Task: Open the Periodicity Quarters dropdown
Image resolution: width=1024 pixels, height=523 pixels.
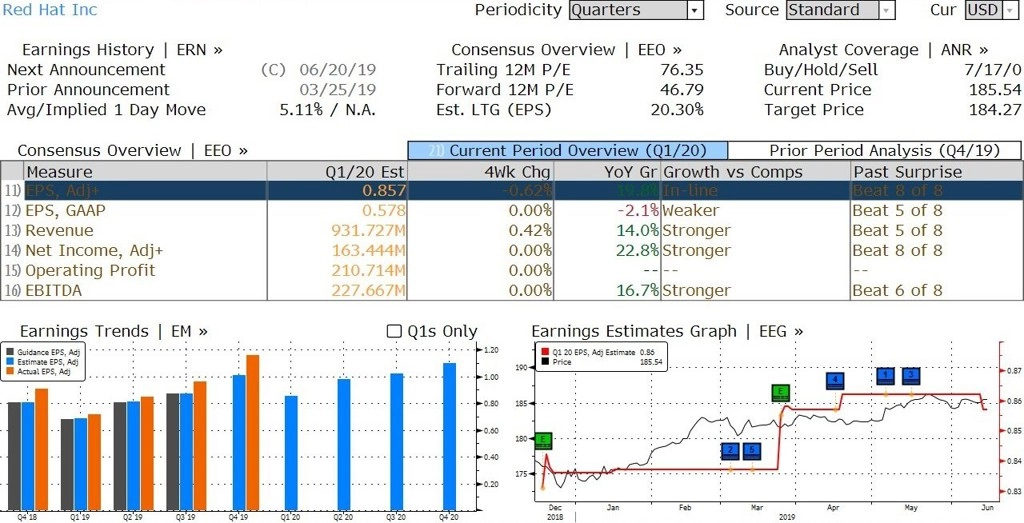Action: coord(636,10)
